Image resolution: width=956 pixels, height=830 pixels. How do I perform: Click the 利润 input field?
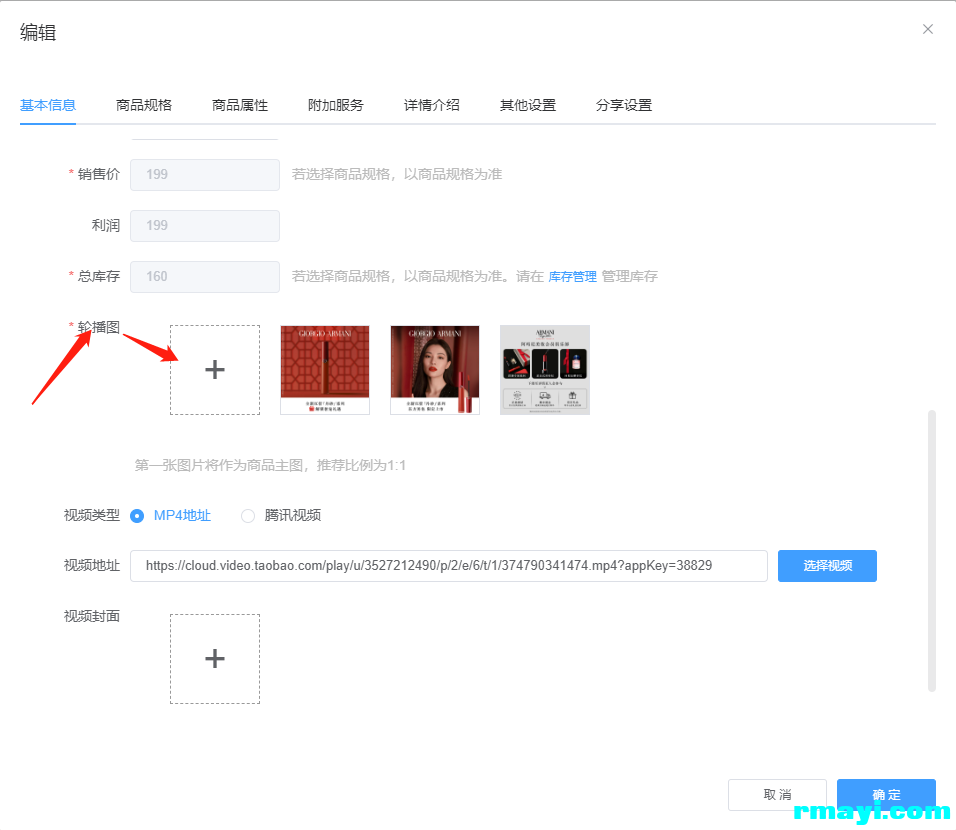tap(205, 226)
